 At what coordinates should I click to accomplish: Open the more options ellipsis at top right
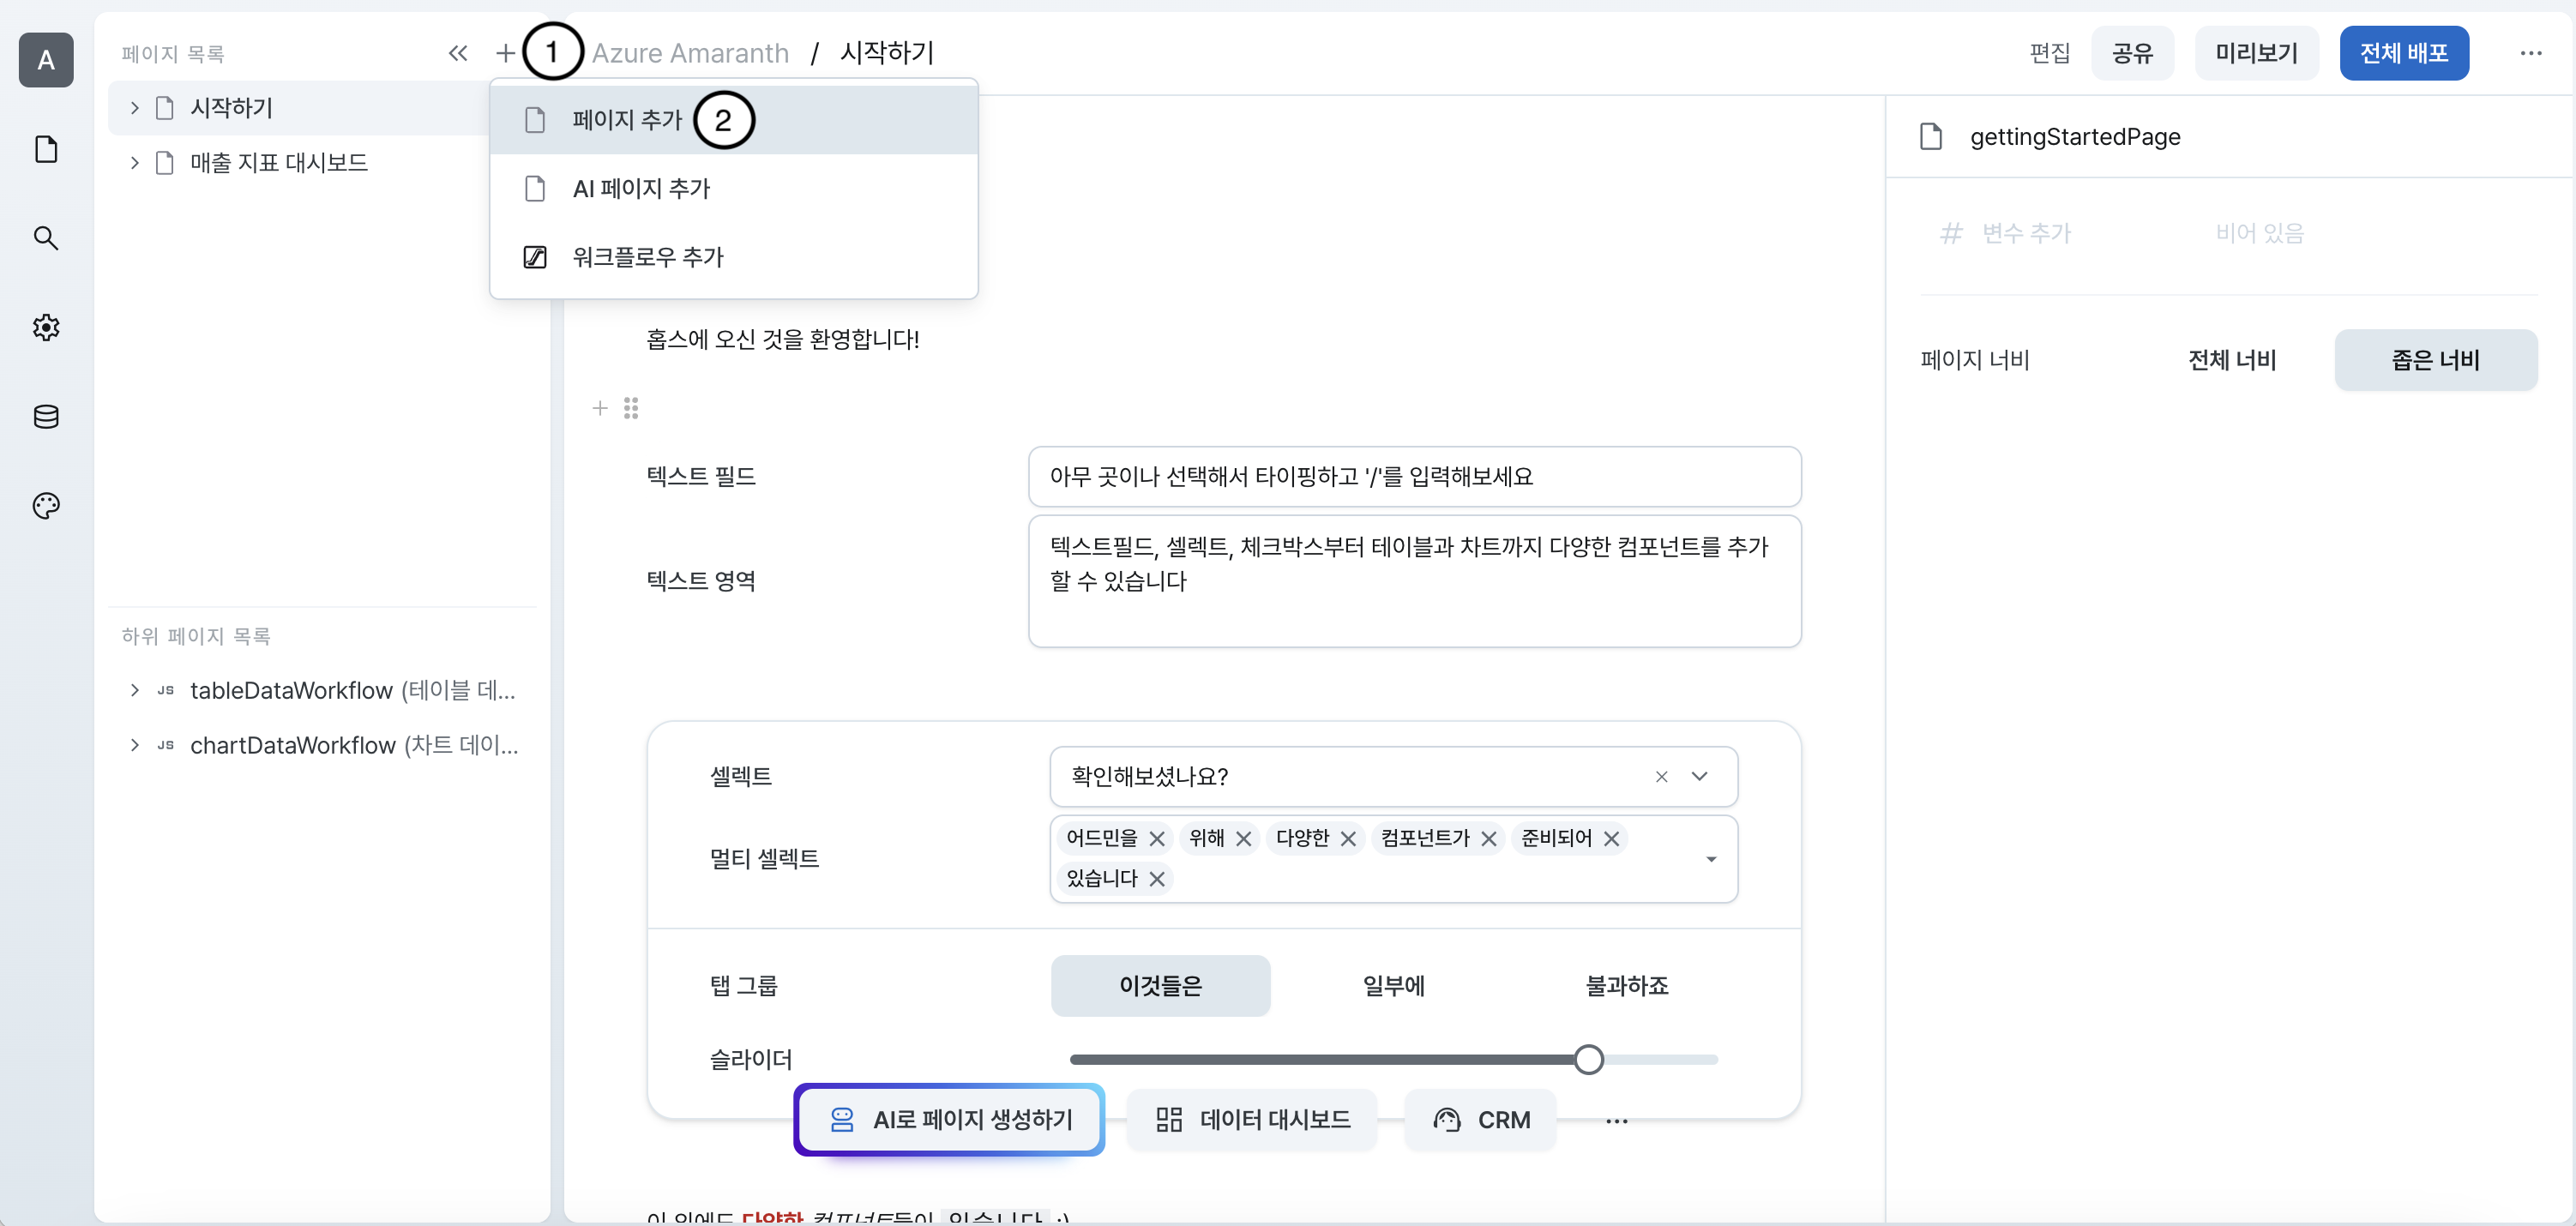pyautogui.click(x=2530, y=53)
